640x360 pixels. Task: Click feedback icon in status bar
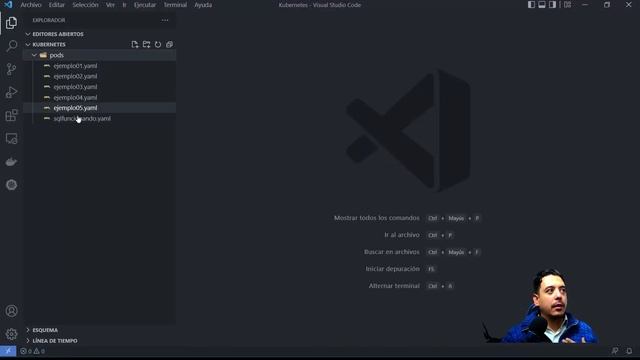tap(615, 351)
